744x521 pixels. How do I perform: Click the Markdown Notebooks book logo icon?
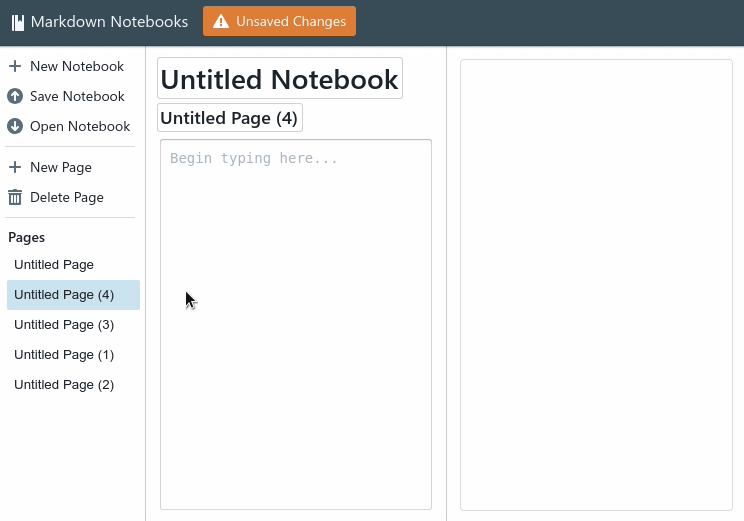tap(18, 22)
